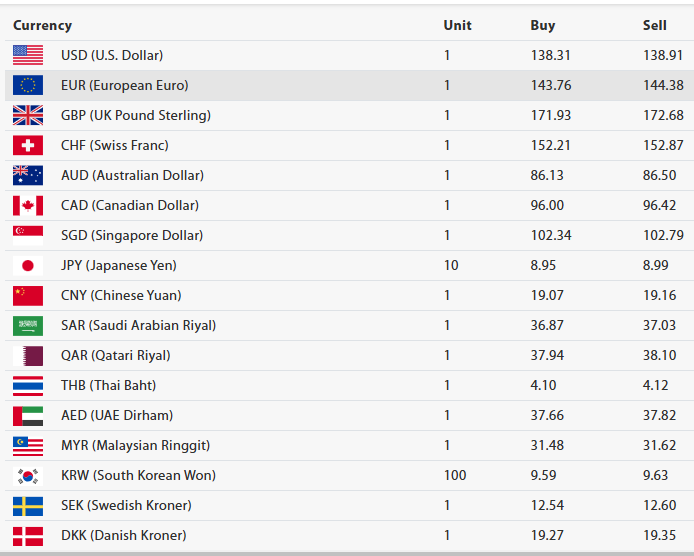Click the Currency column header
694x556 pixels.
coord(42,25)
